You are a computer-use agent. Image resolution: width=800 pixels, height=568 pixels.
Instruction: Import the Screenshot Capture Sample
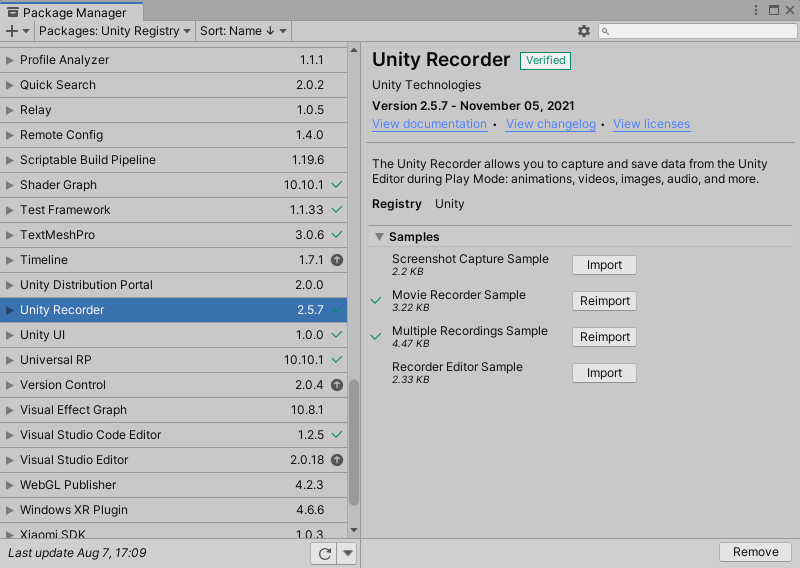[604, 265]
